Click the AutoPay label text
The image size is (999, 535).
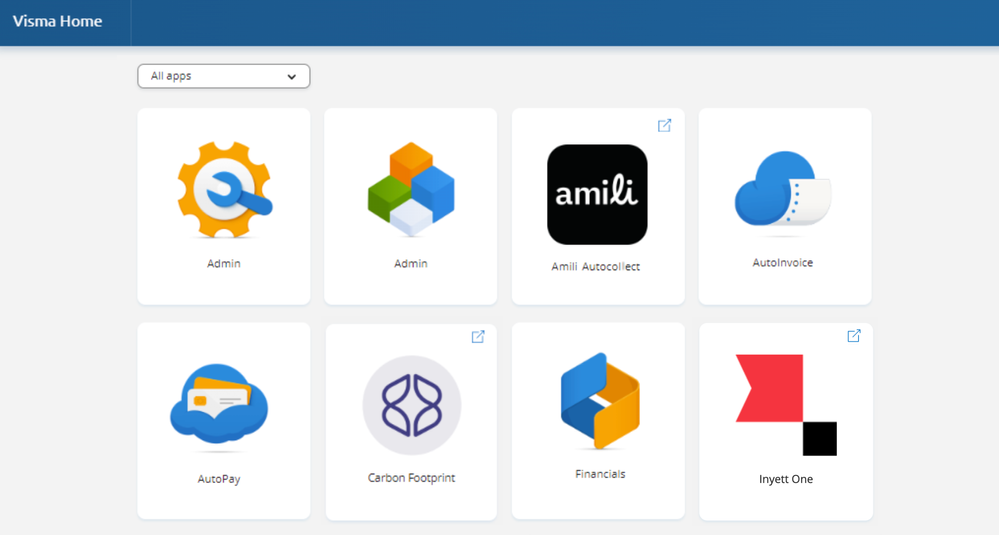[219, 479]
